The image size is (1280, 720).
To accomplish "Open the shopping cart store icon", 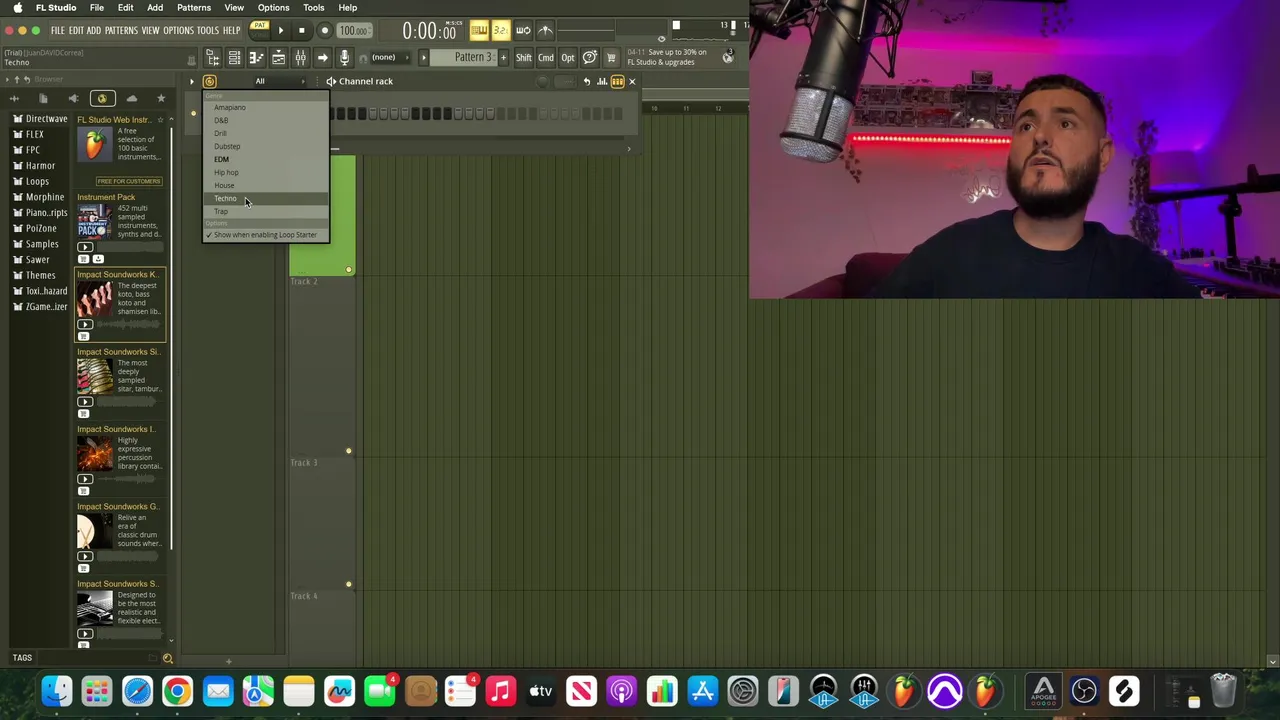I will pyautogui.click(x=611, y=58).
